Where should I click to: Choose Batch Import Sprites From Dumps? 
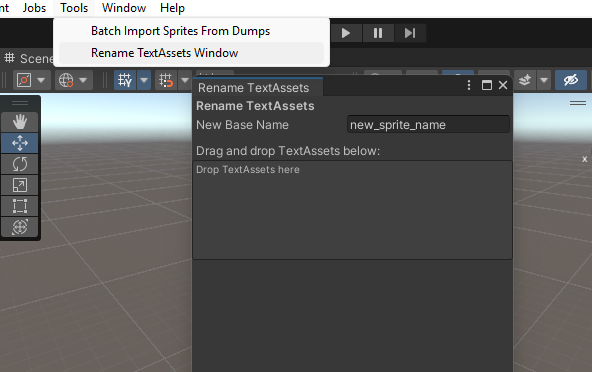(191, 31)
